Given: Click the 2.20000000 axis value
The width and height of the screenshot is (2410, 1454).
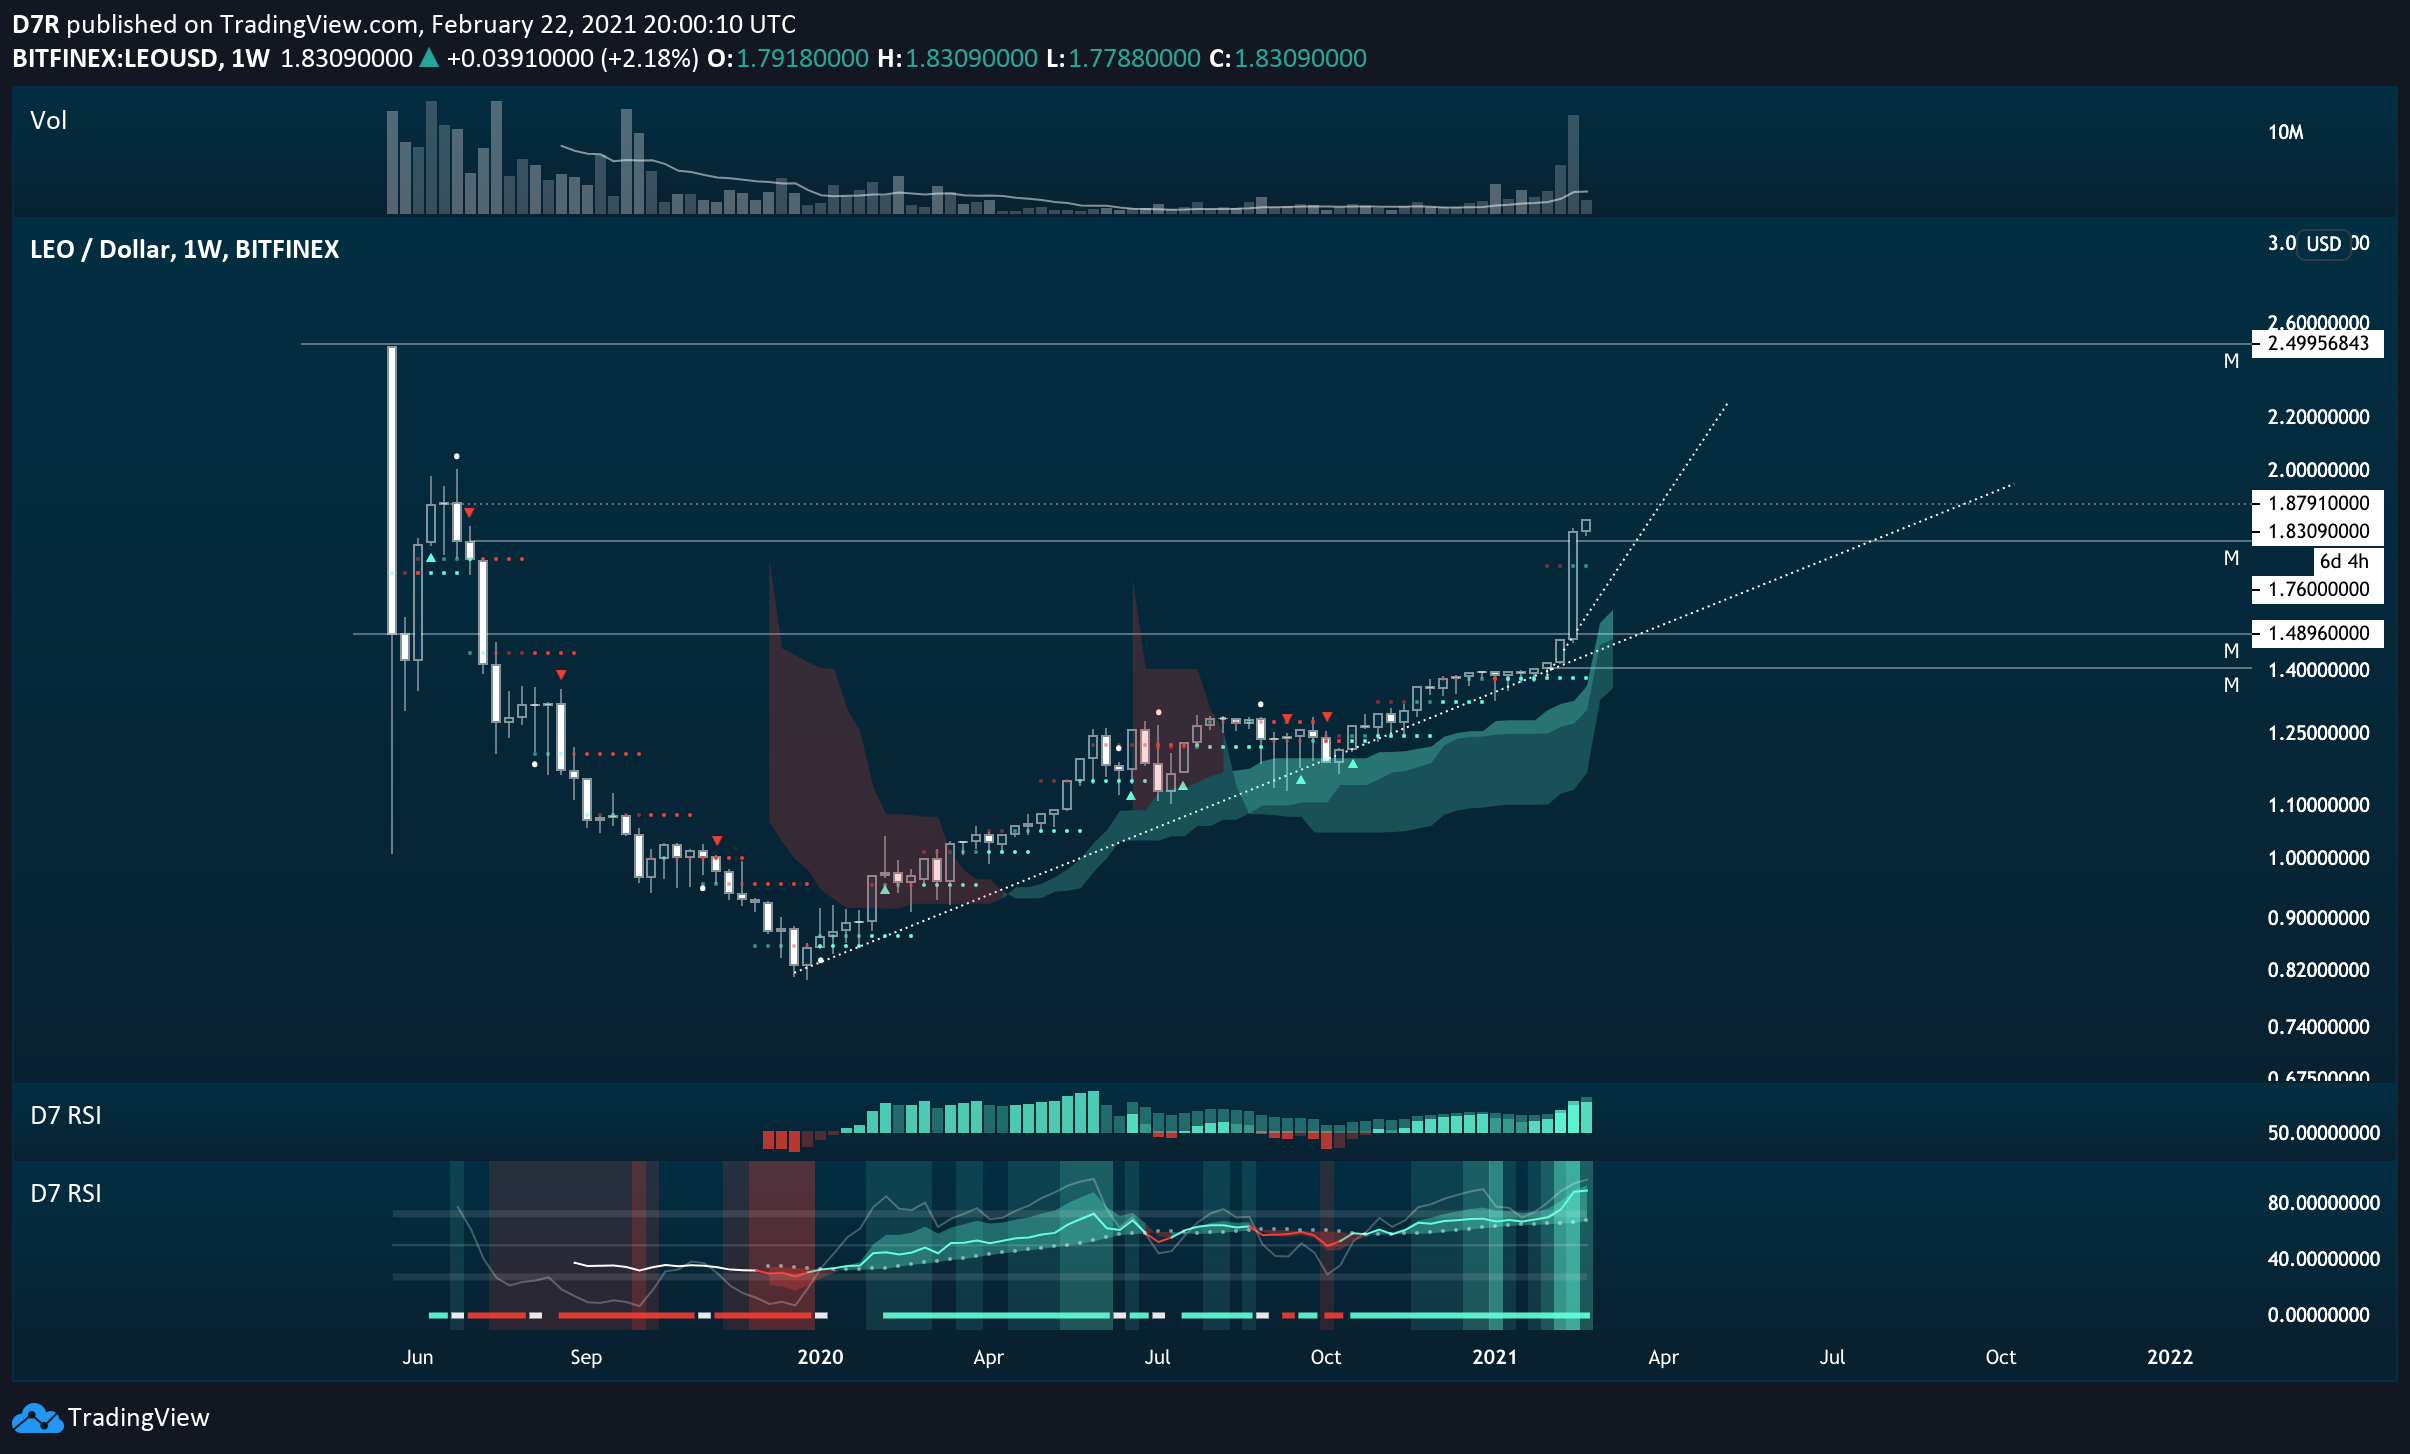Looking at the screenshot, I should pos(2318,417).
